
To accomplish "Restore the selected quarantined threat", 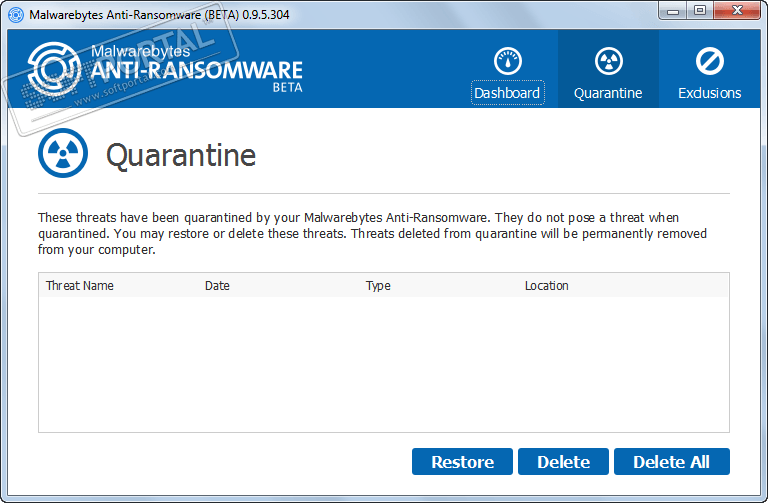I will 462,461.
